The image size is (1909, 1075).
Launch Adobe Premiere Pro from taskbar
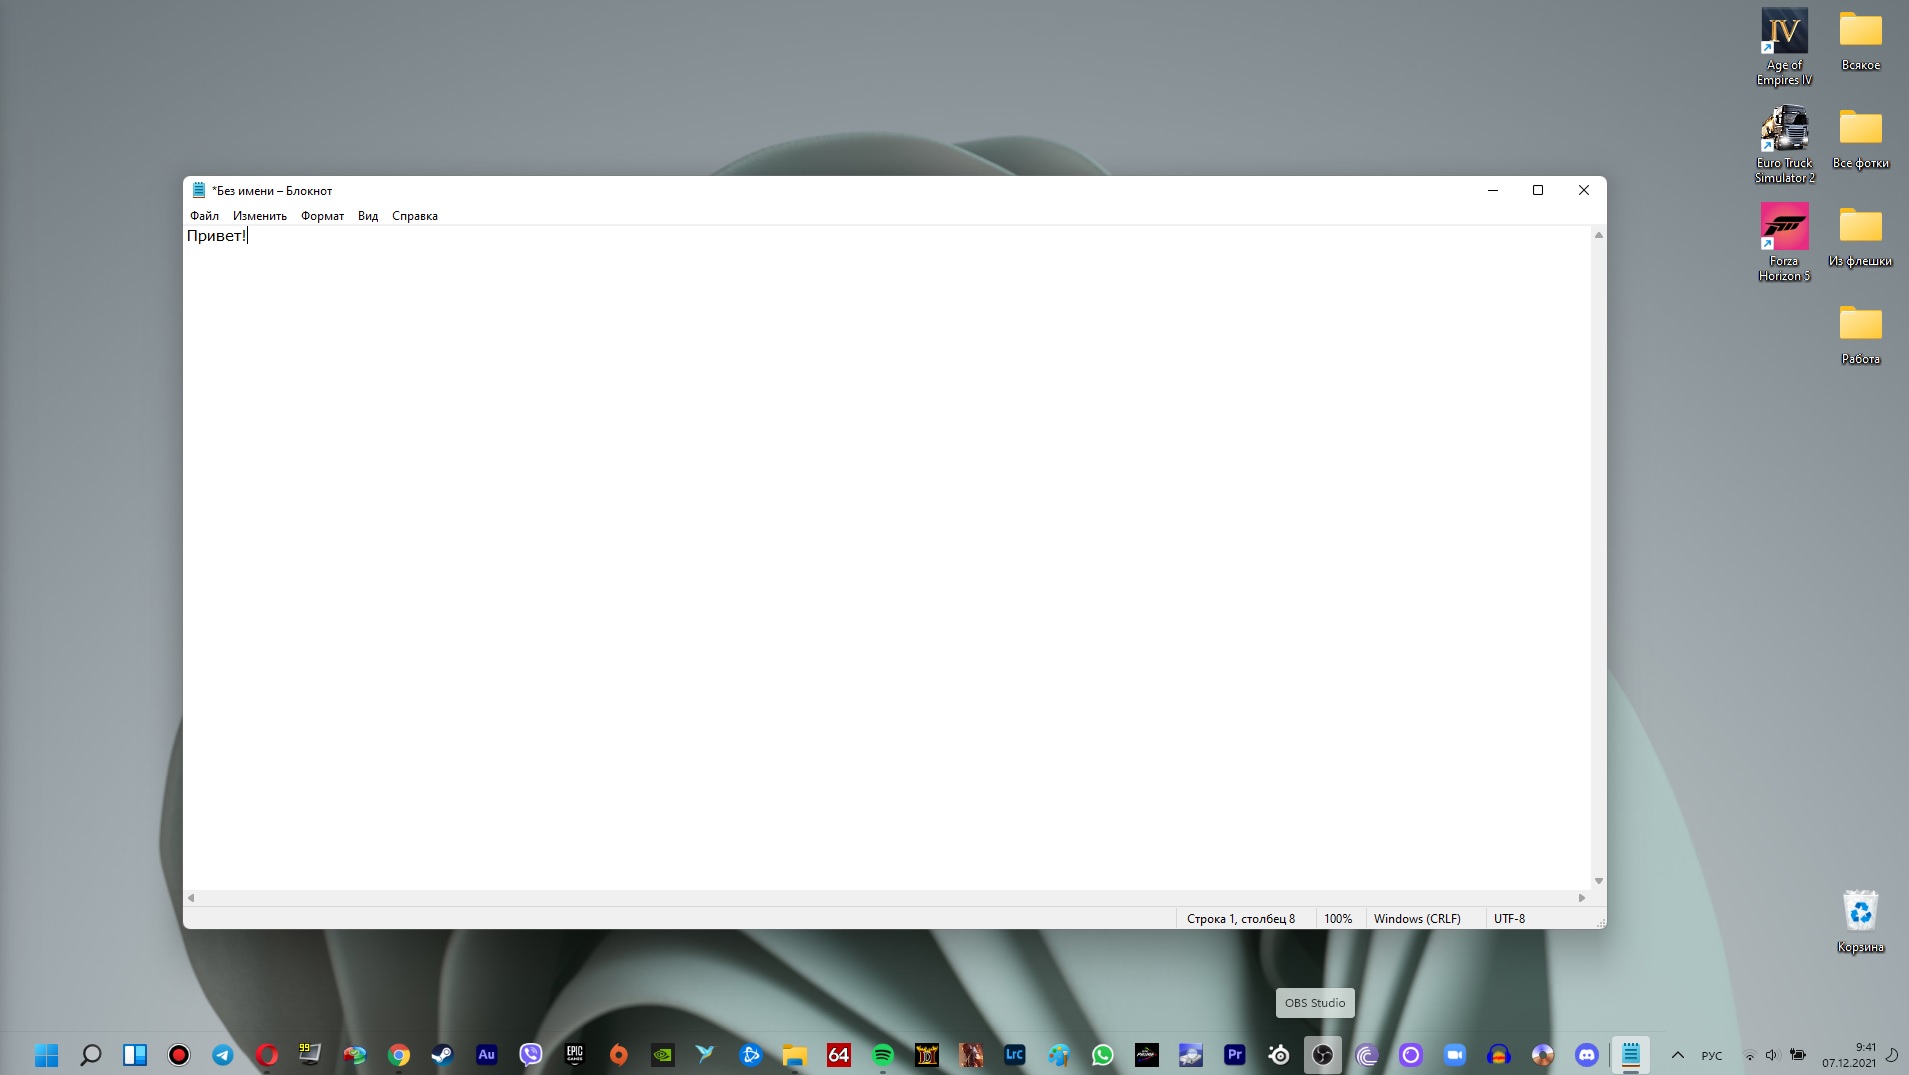click(x=1234, y=1055)
